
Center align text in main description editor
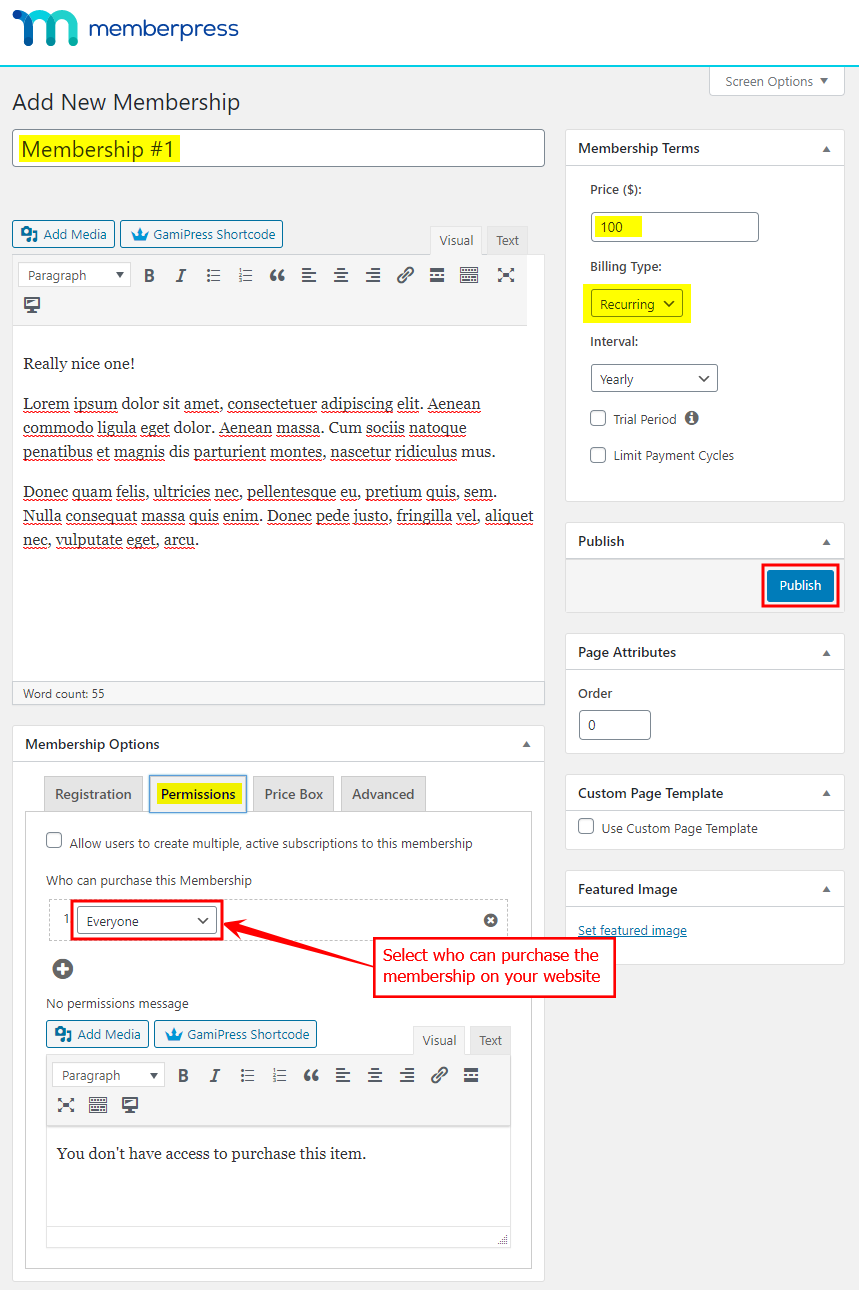pyautogui.click(x=341, y=275)
